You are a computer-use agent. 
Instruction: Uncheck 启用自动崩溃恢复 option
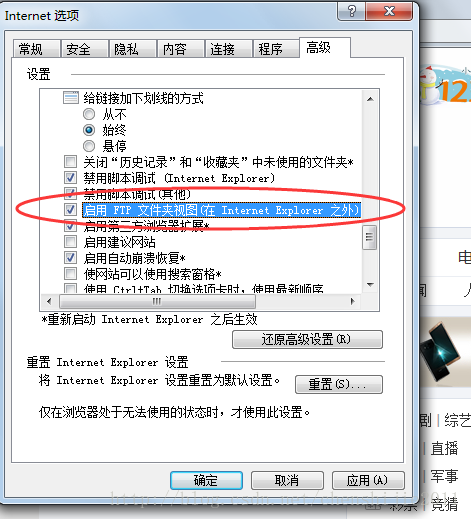pyautogui.click(x=70, y=257)
